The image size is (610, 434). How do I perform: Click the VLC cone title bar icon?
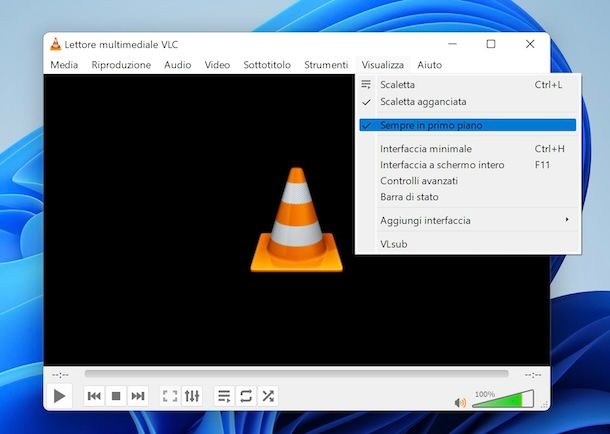[56, 44]
